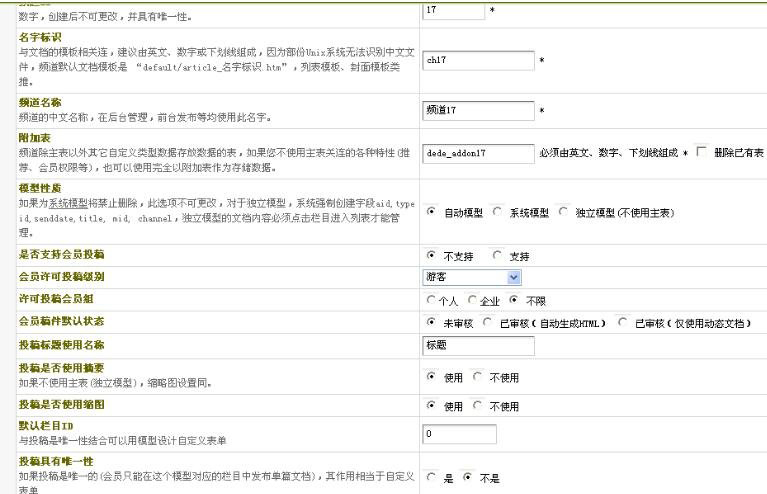The height and width of the screenshot is (494, 767).
Task: Select 企业 for 许可投稿会员组
Action: [473, 300]
